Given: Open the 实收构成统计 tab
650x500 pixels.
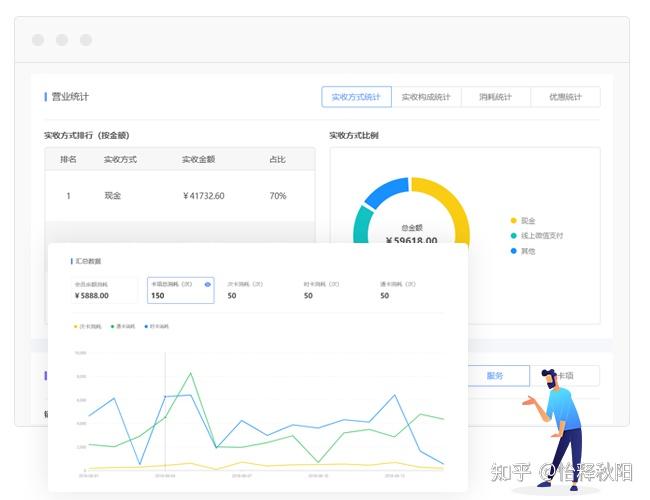Looking at the screenshot, I should (426, 97).
